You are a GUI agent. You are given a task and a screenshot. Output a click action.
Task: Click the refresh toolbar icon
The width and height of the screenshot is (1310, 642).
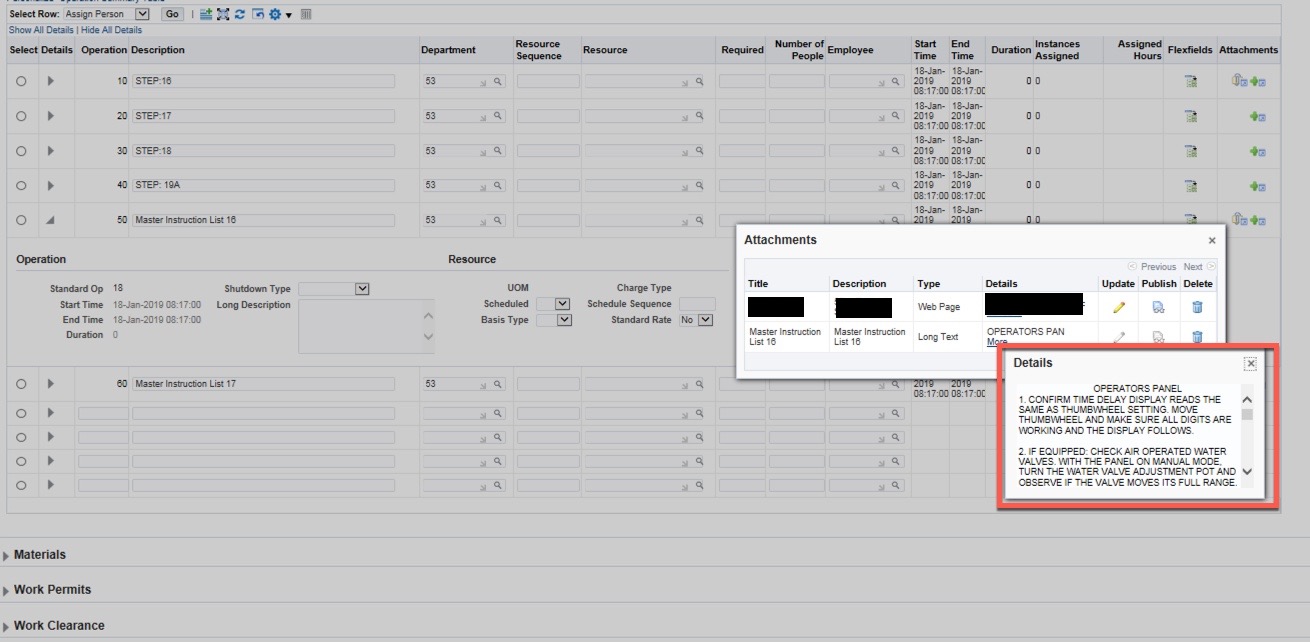tap(240, 14)
